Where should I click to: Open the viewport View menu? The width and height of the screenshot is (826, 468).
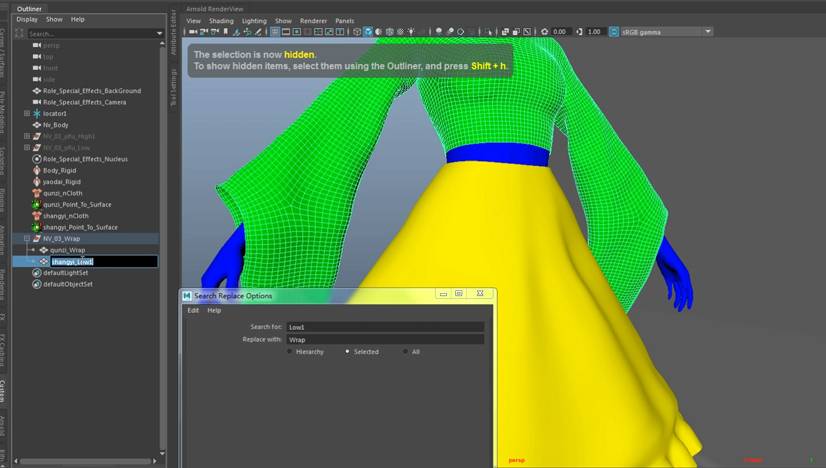[x=193, y=21]
